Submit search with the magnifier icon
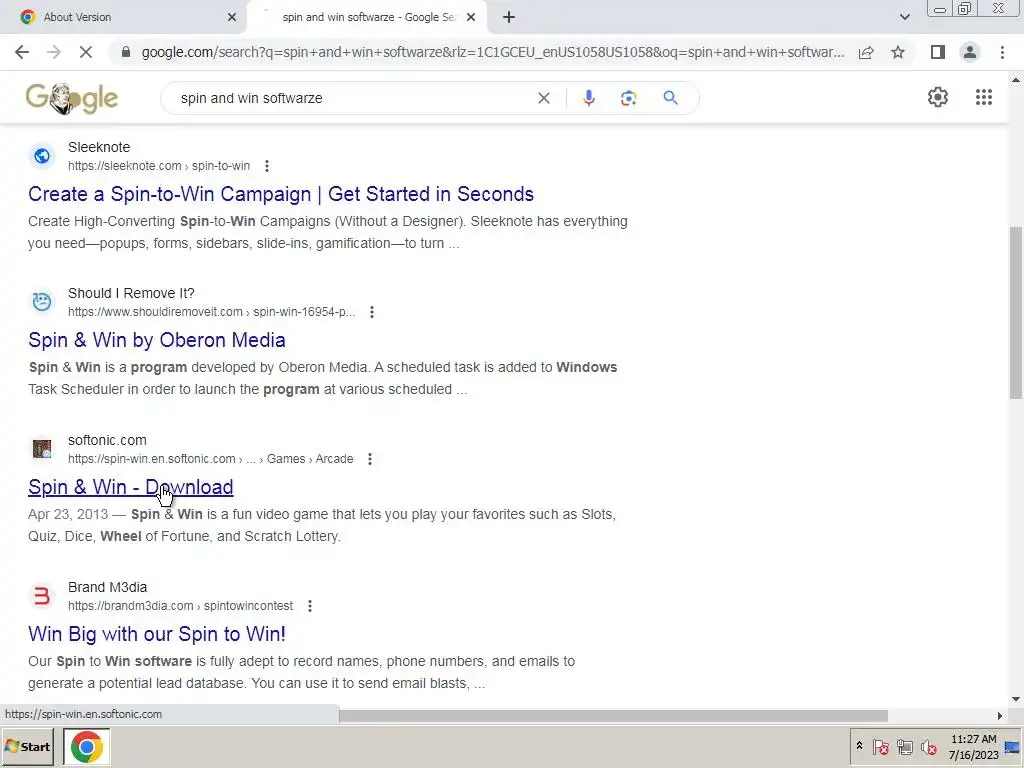 pyautogui.click(x=670, y=98)
